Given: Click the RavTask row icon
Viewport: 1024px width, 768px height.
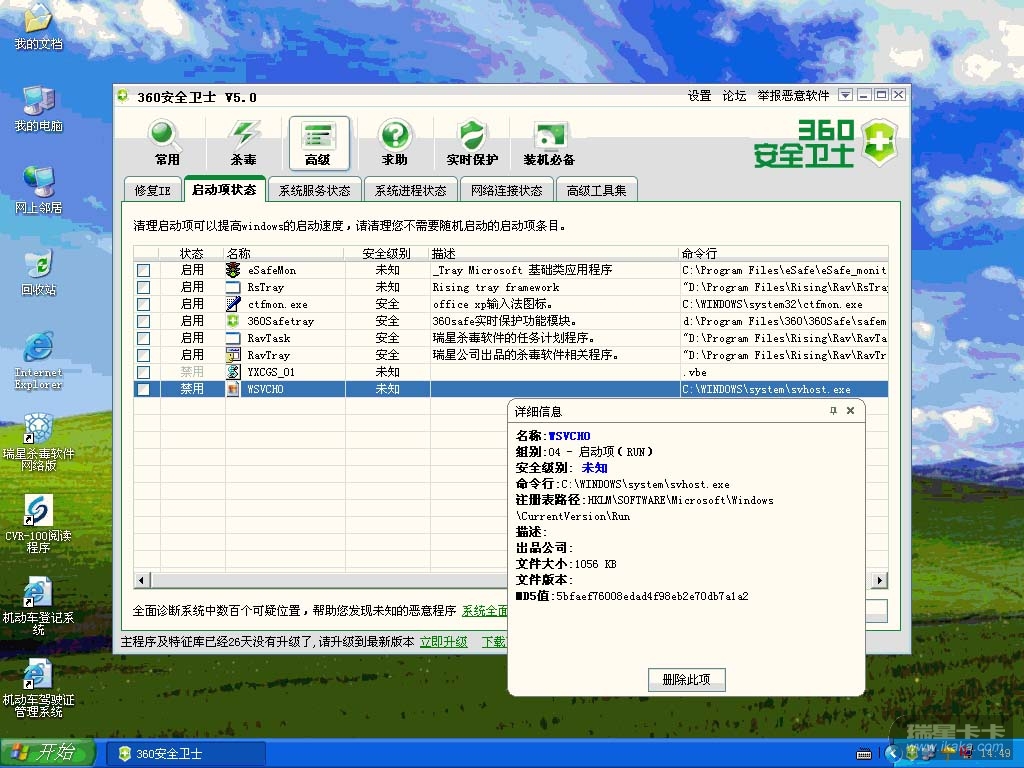Looking at the screenshot, I should [233, 338].
